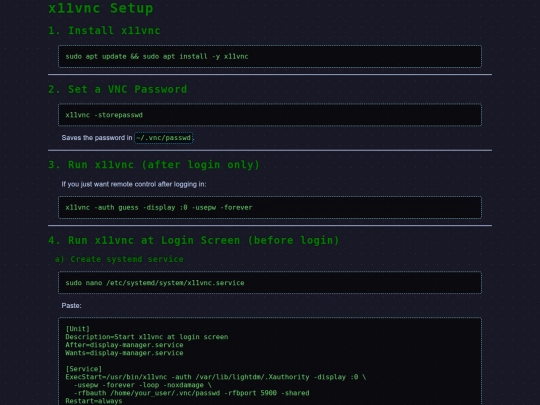Click the 'ExecStart=/usr/bin/x11vnc' line

click(x=216, y=377)
